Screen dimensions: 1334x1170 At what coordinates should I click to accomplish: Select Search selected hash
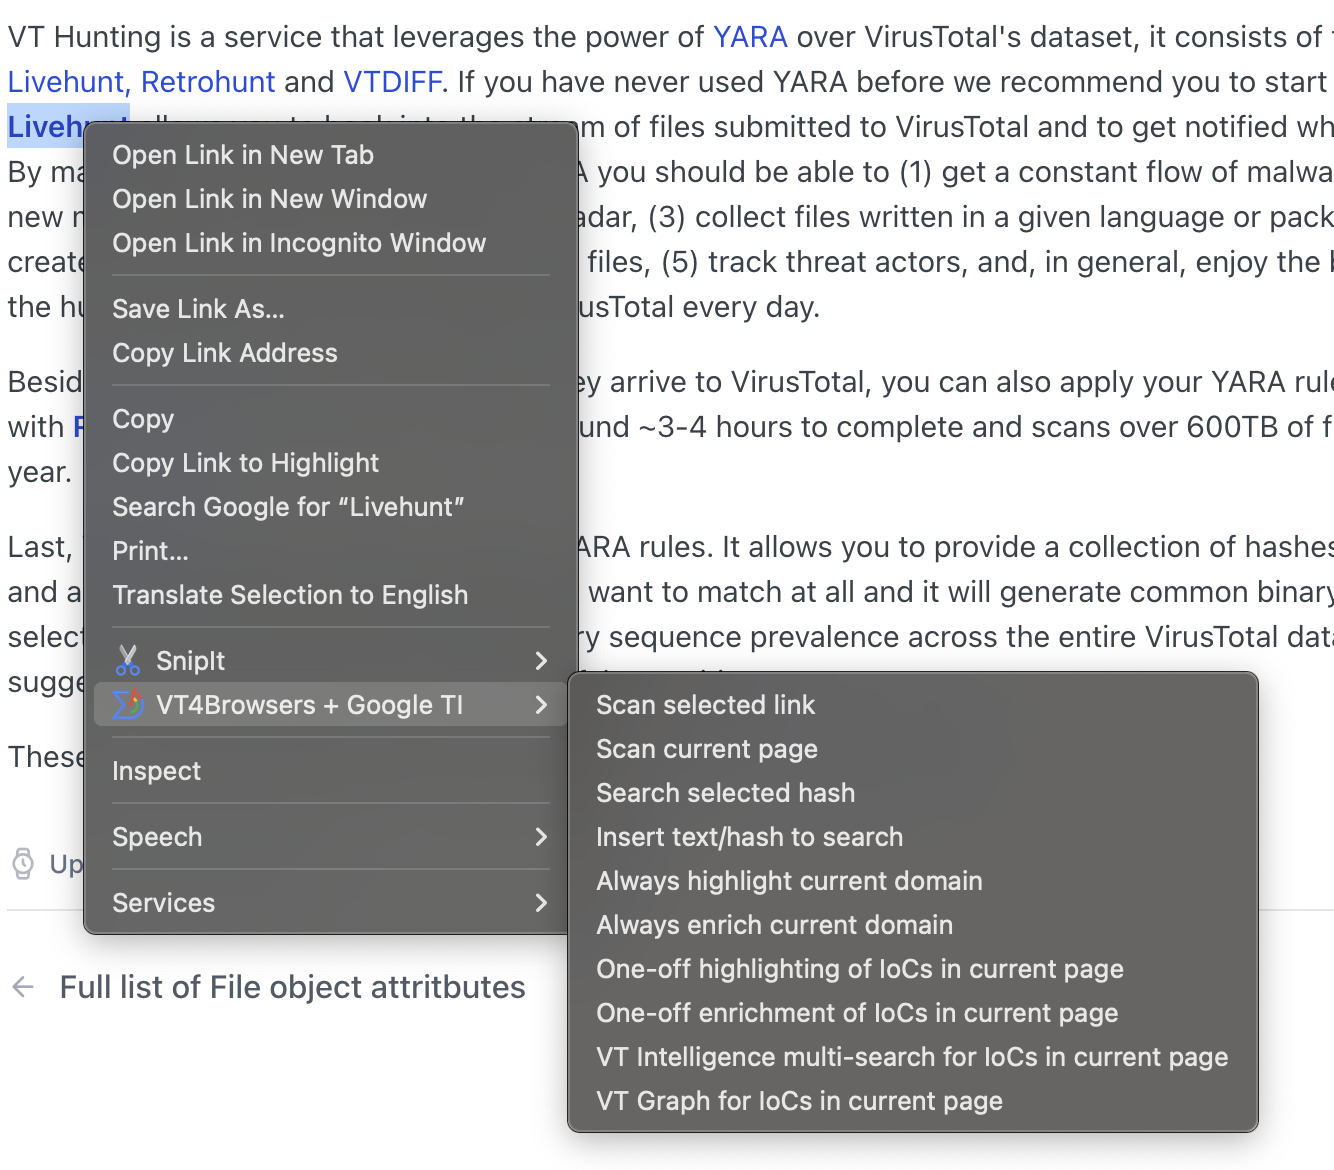913,793
